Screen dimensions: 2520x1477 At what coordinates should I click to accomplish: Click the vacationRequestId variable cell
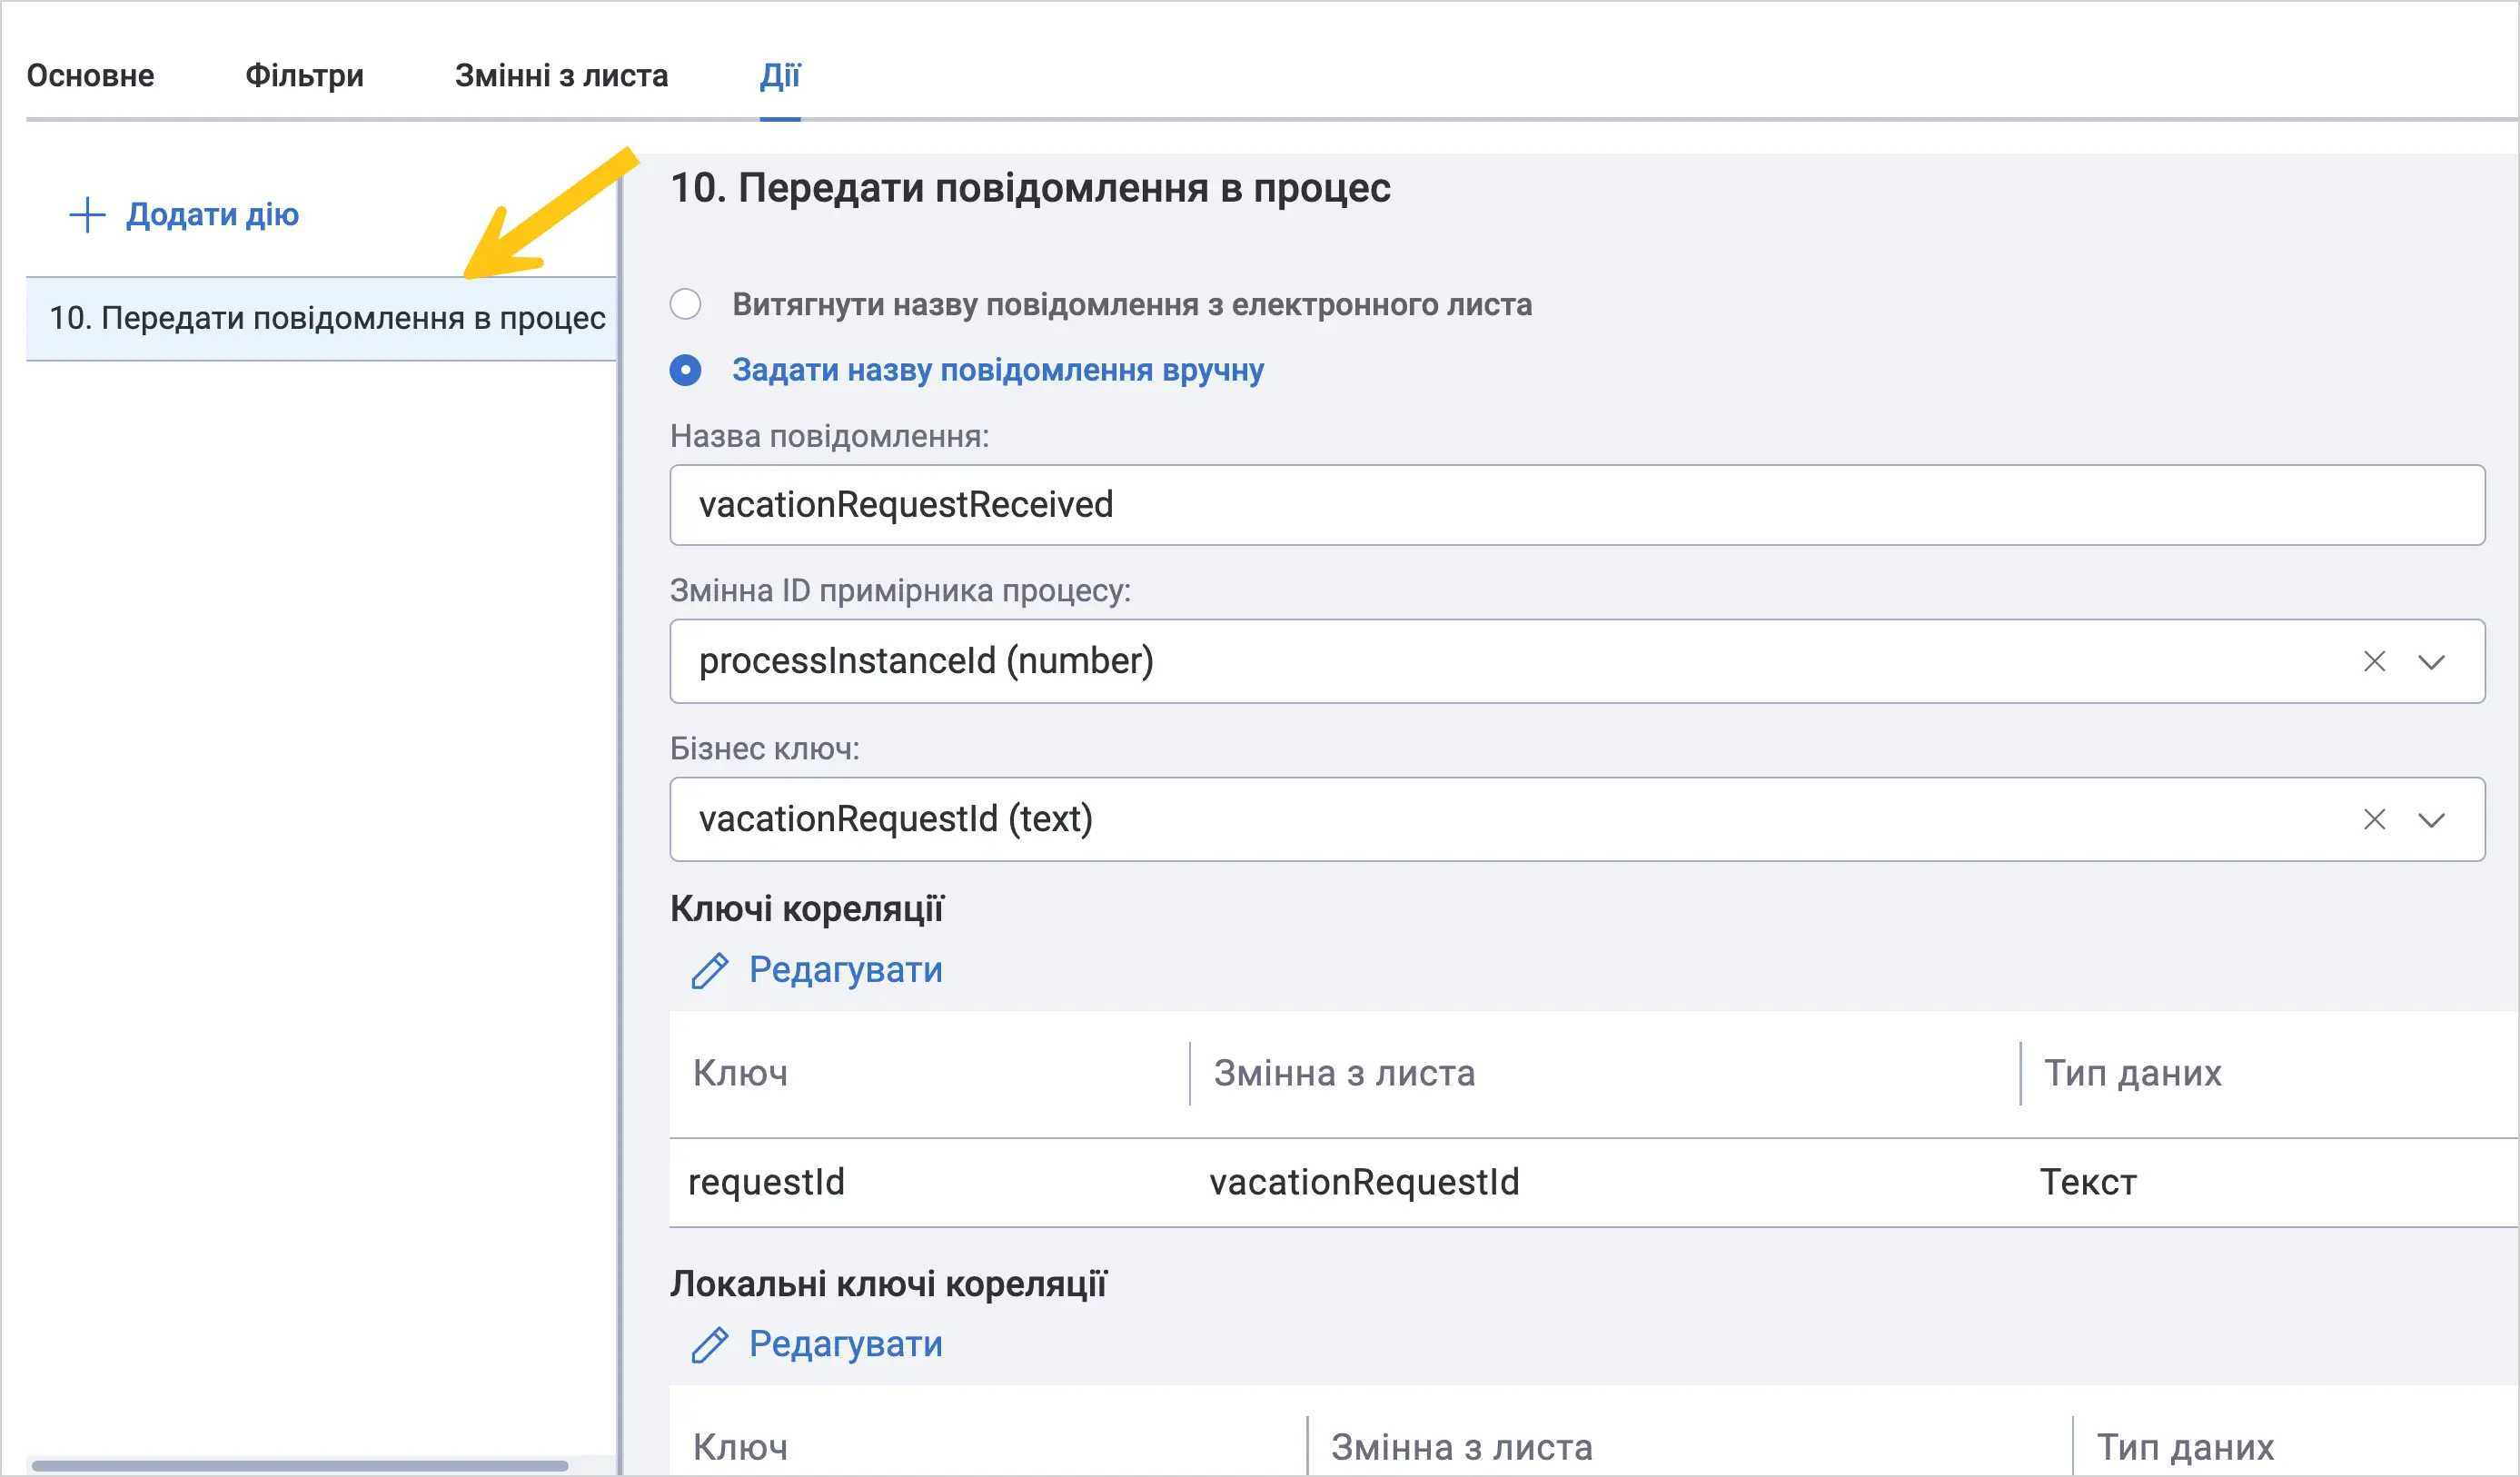pyautogui.click(x=1364, y=1182)
